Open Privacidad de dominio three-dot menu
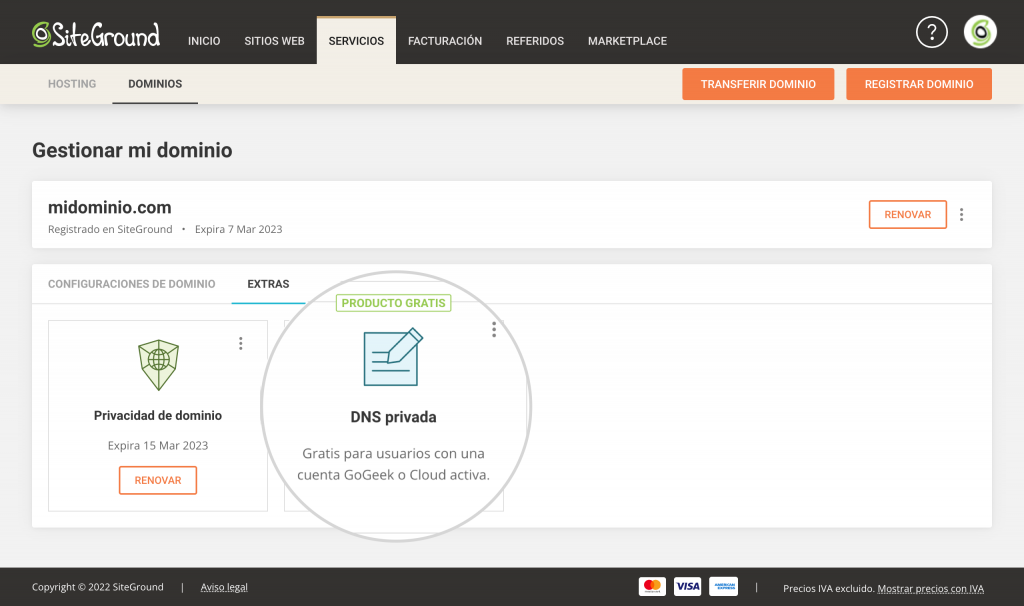1024x606 pixels. [x=240, y=343]
